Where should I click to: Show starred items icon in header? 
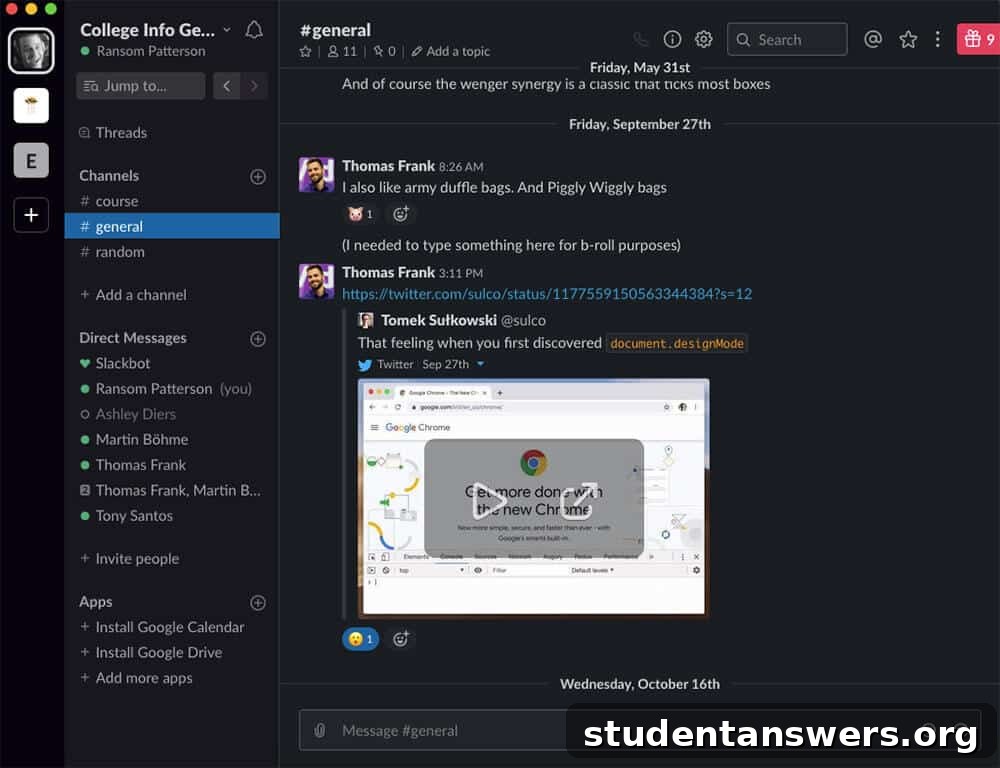point(908,40)
